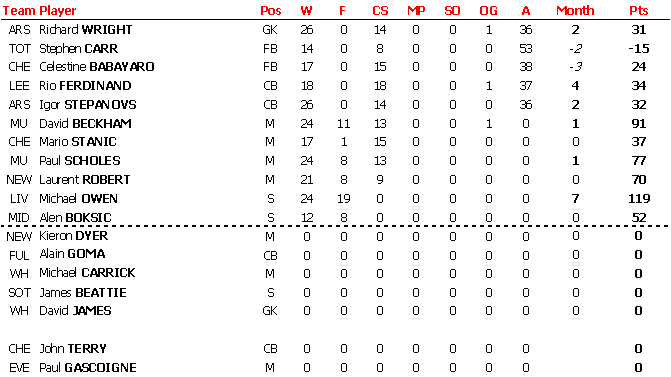Select the CS column header
The image size is (671, 377).
[x=380, y=10]
